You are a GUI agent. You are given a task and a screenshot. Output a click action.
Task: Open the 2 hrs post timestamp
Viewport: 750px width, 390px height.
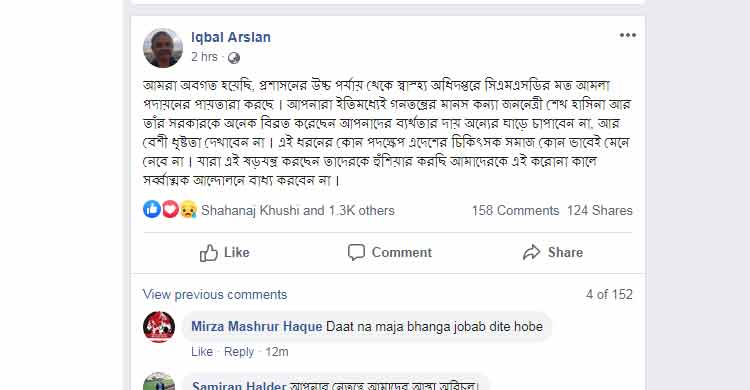click(204, 57)
